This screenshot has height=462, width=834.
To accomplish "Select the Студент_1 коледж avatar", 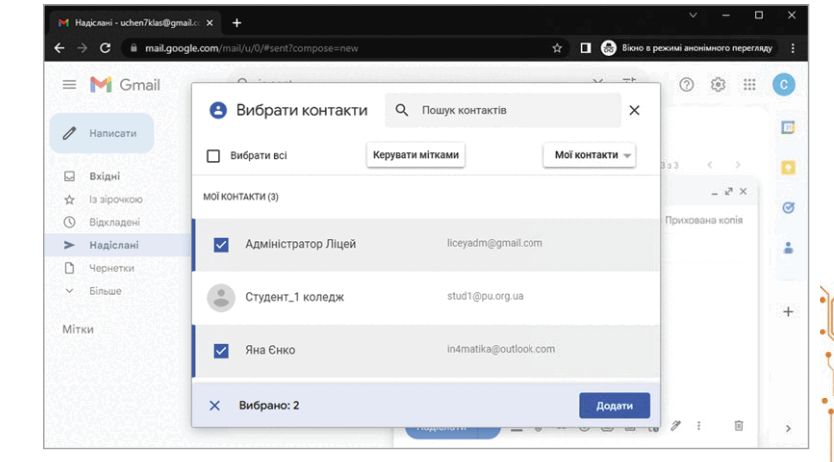I will (221, 298).
